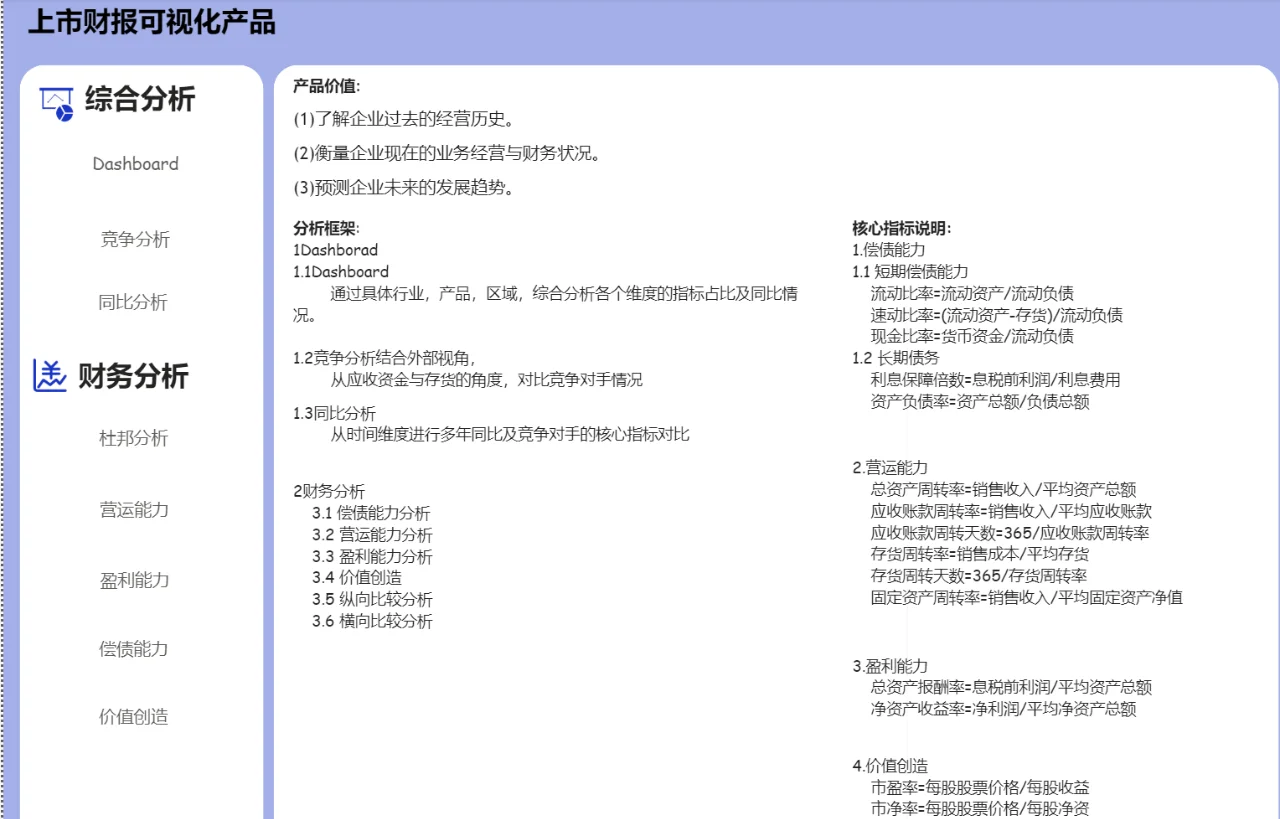Navigate to 盈利能力 in the sidebar
1280x819 pixels.
134,580
